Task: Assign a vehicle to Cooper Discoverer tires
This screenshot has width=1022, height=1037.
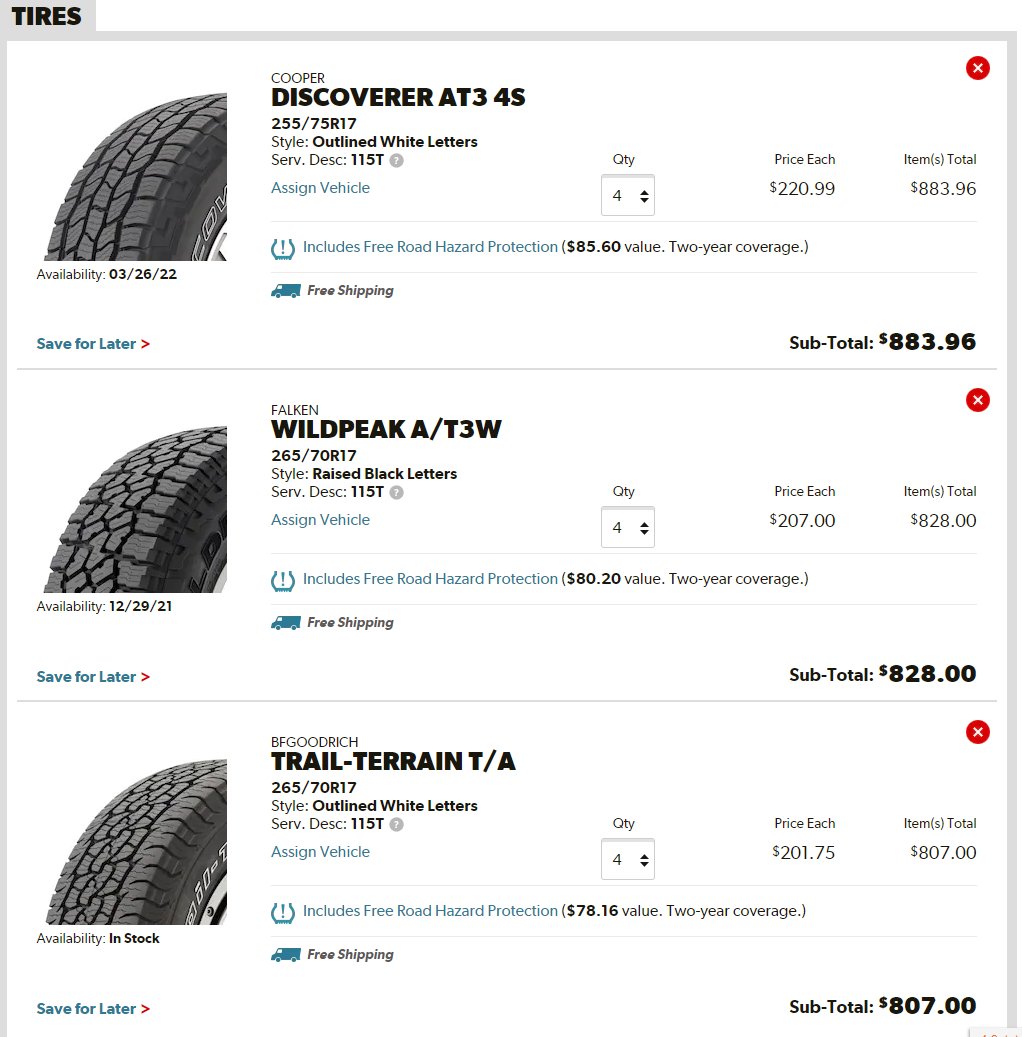Action: click(x=320, y=188)
